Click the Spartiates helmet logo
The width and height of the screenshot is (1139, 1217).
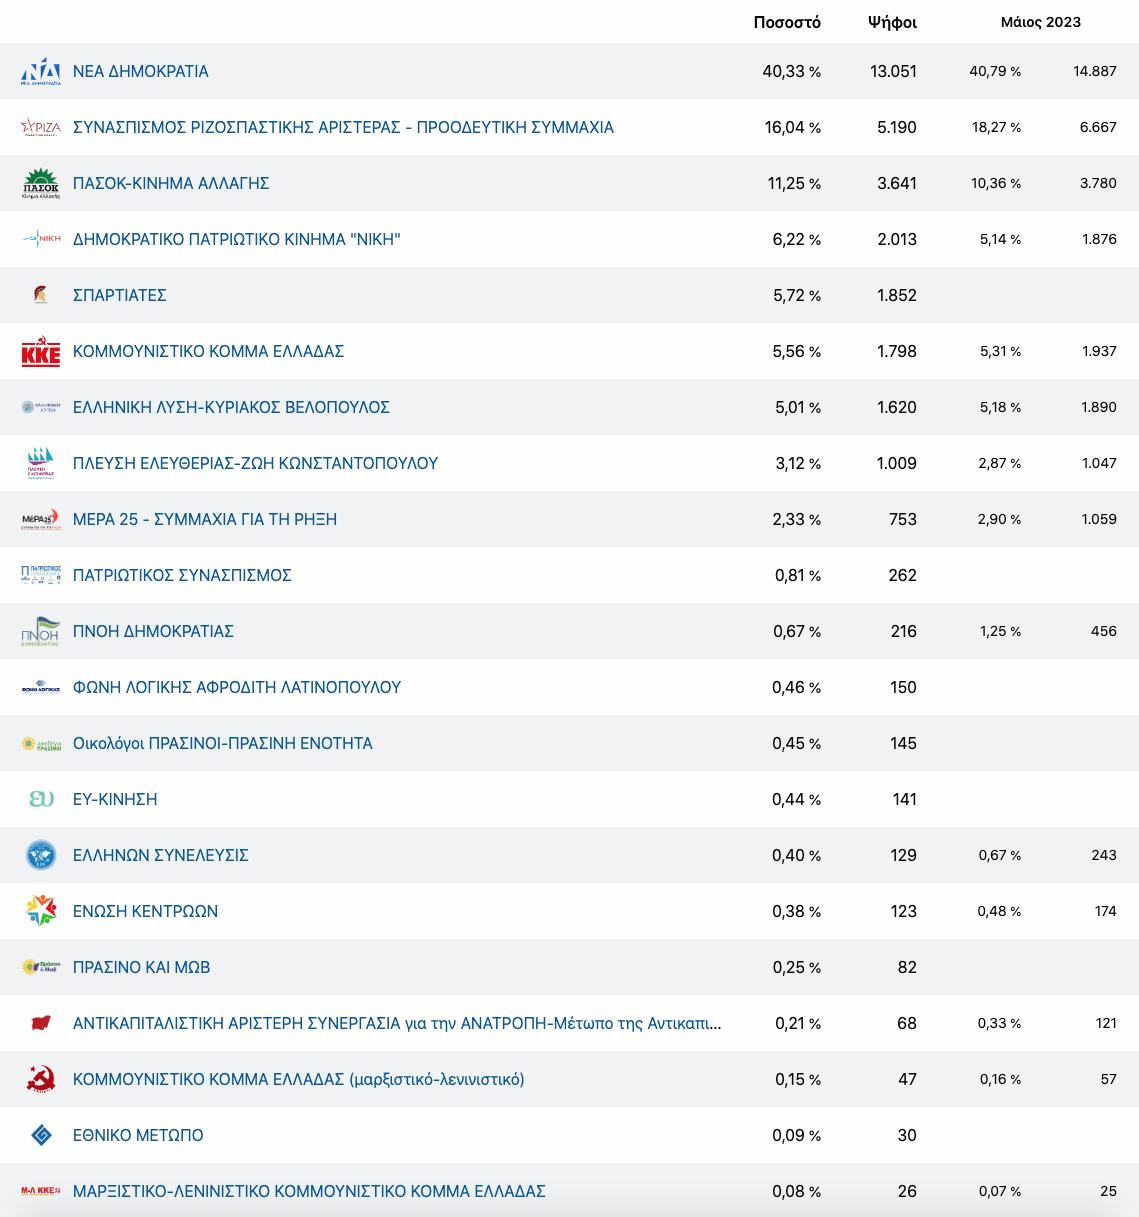click(x=41, y=295)
